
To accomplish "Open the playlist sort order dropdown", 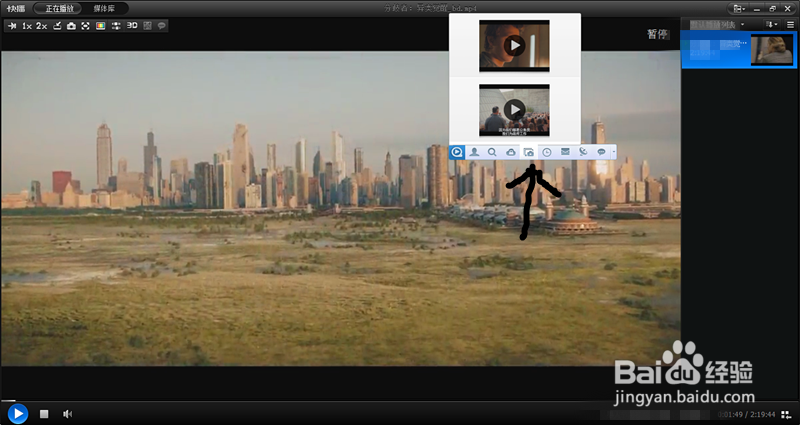I will [x=771, y=24].
